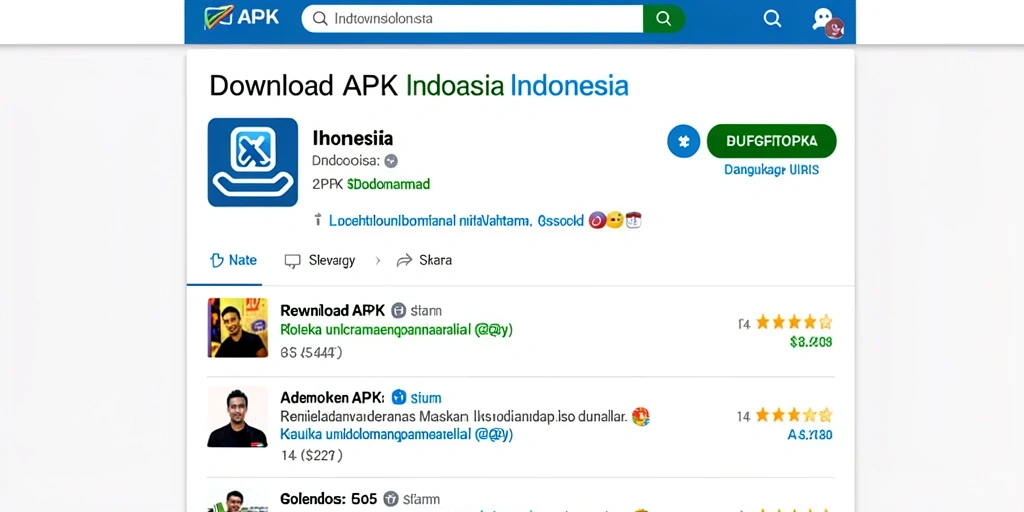The height and width of the screenshot is (512, 1024).
Task: Click the 'Download APK Indoasia Indonesia' heading
Action: 419,86
